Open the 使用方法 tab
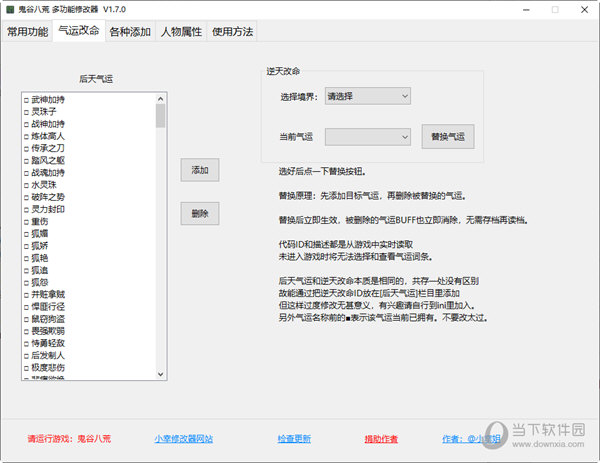This screenshot has width=600, height=463. pyautogui.click(x=232, y=31)
